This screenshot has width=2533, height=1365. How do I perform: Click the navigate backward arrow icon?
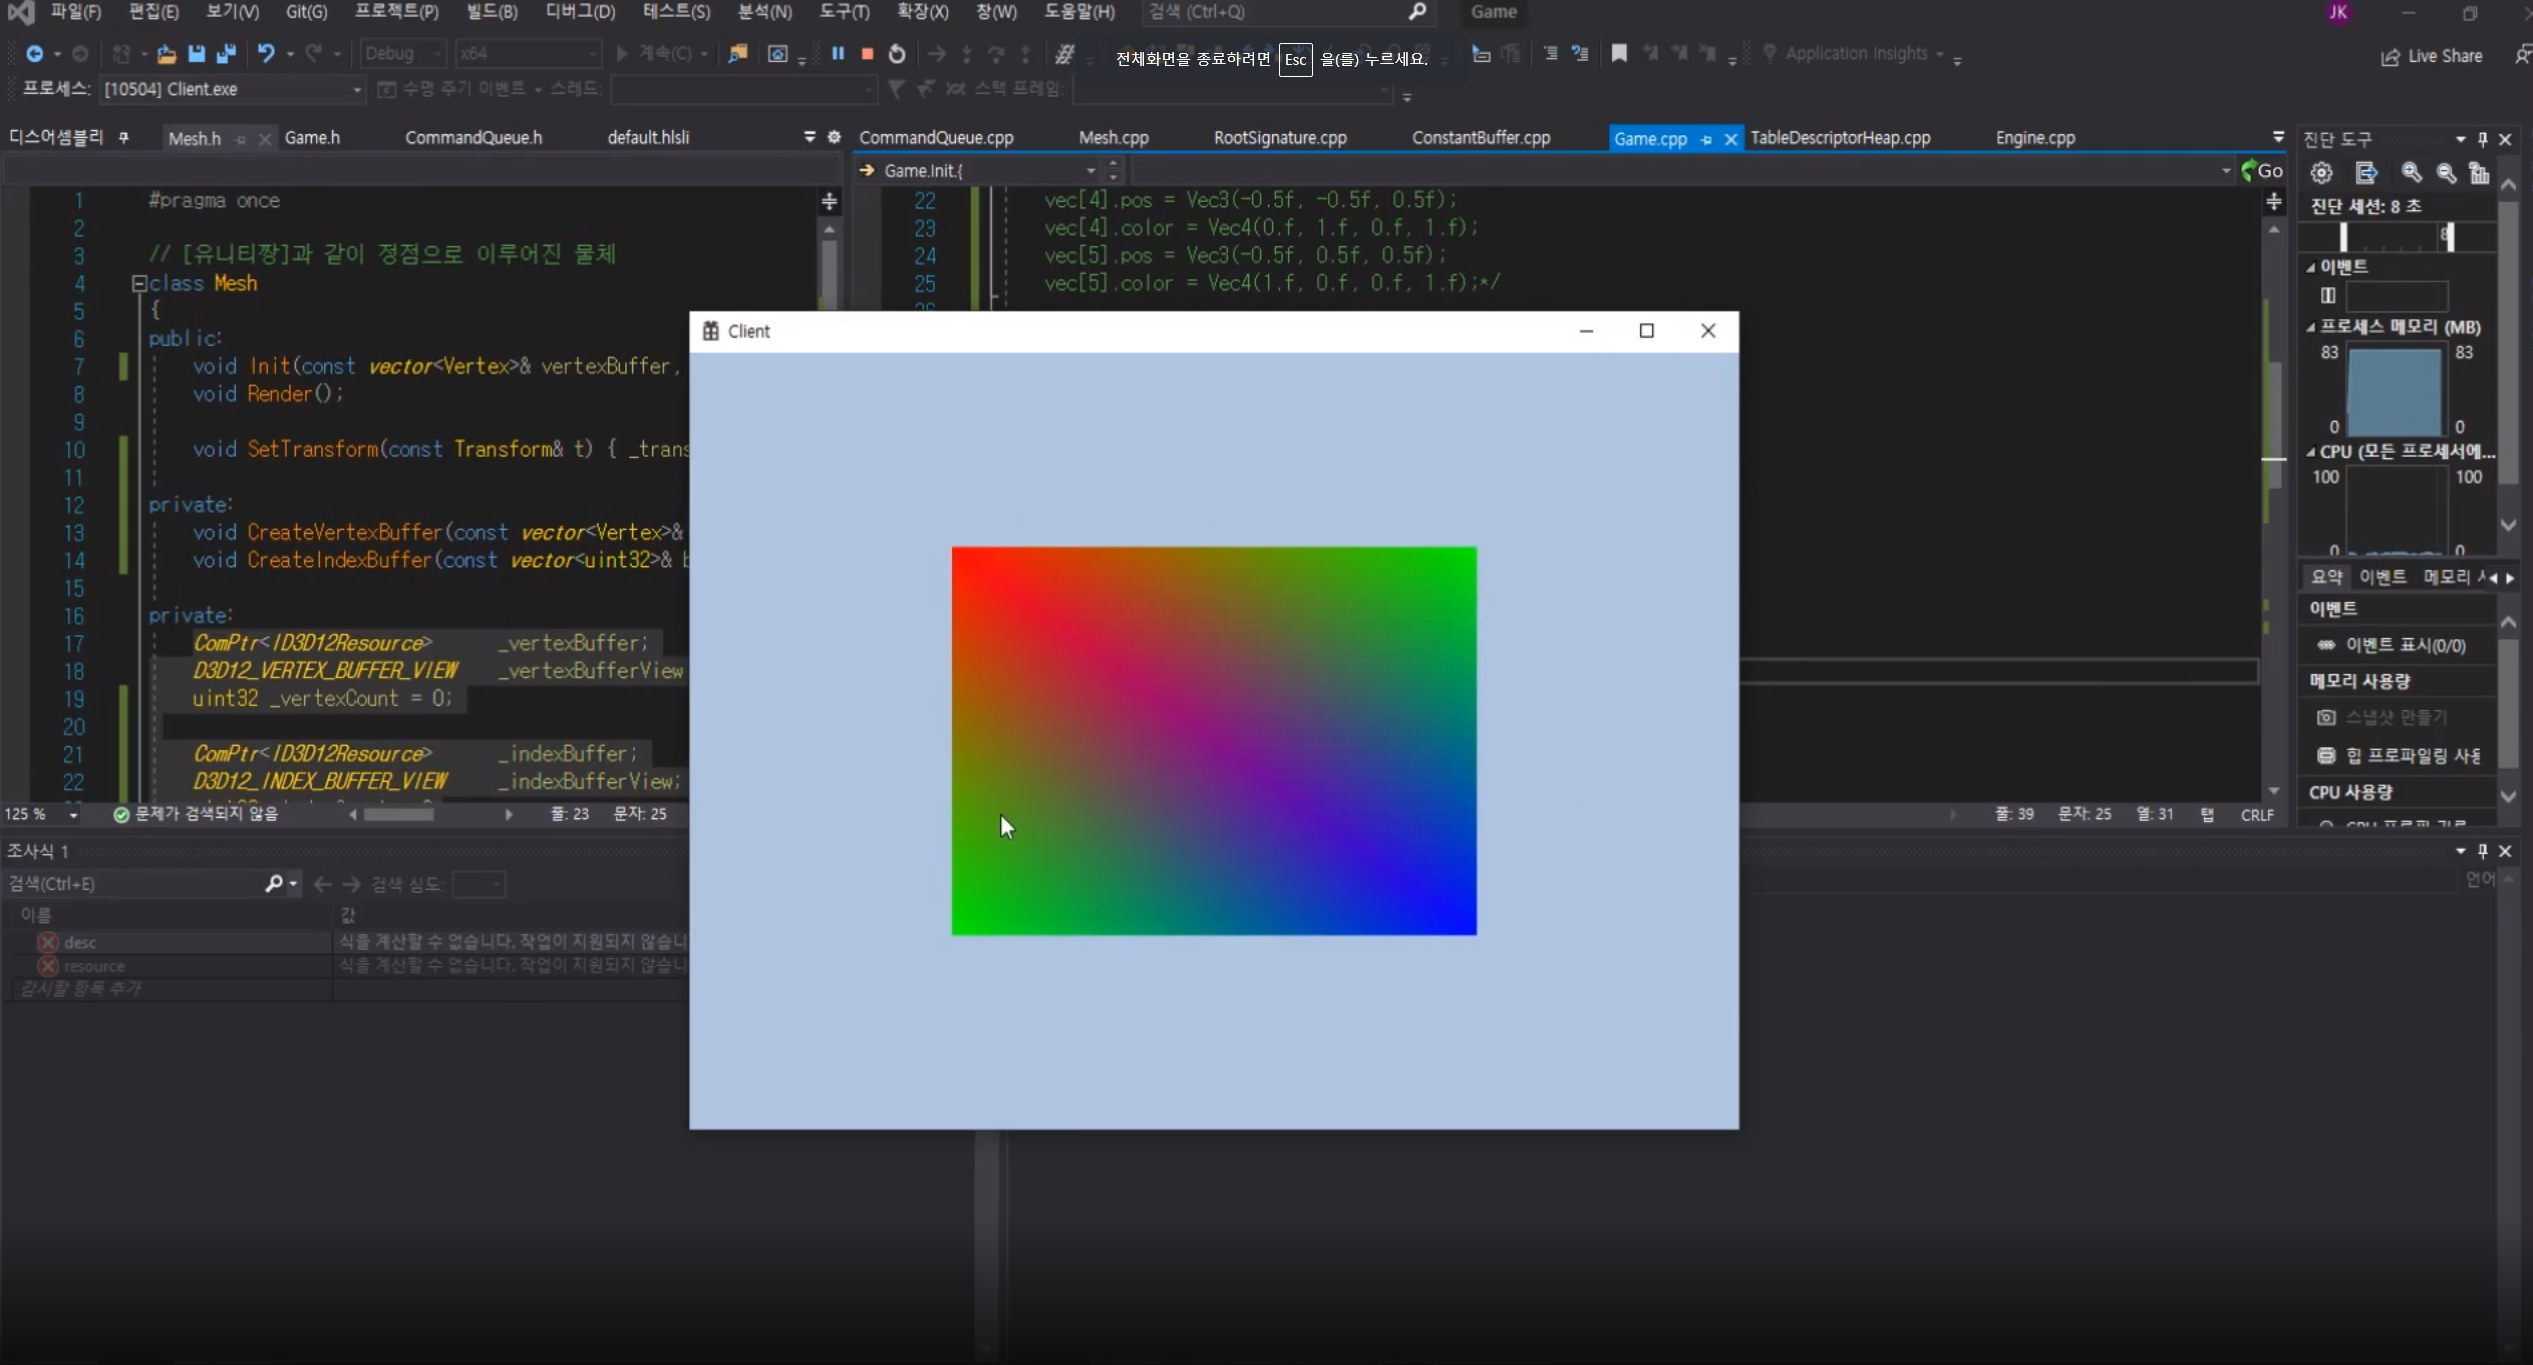(x=35, y=54)
